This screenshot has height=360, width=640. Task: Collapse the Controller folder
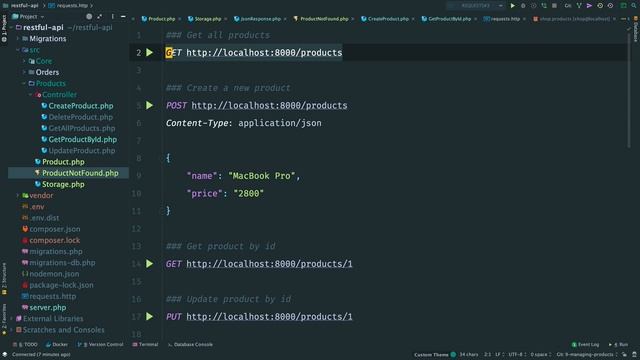point(30,95)
